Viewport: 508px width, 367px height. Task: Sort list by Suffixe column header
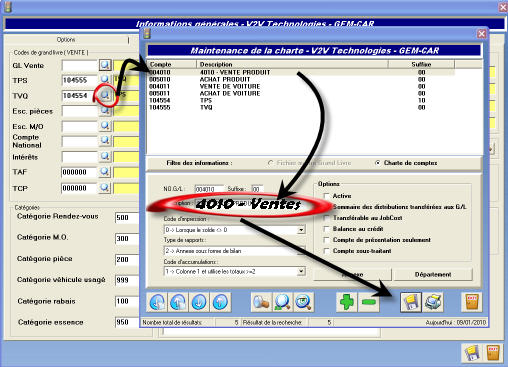coord(421,64)
